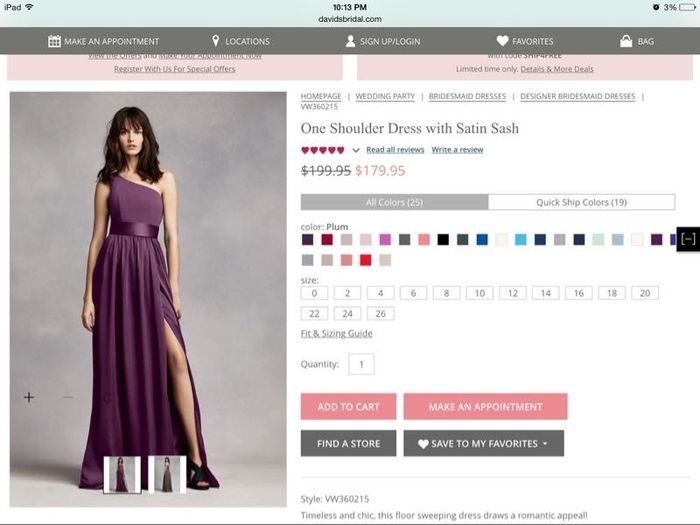Screen dimensions: 700x525
Task: Select the black color swatch
Action: pyautogui.click(x=443, y=240)
